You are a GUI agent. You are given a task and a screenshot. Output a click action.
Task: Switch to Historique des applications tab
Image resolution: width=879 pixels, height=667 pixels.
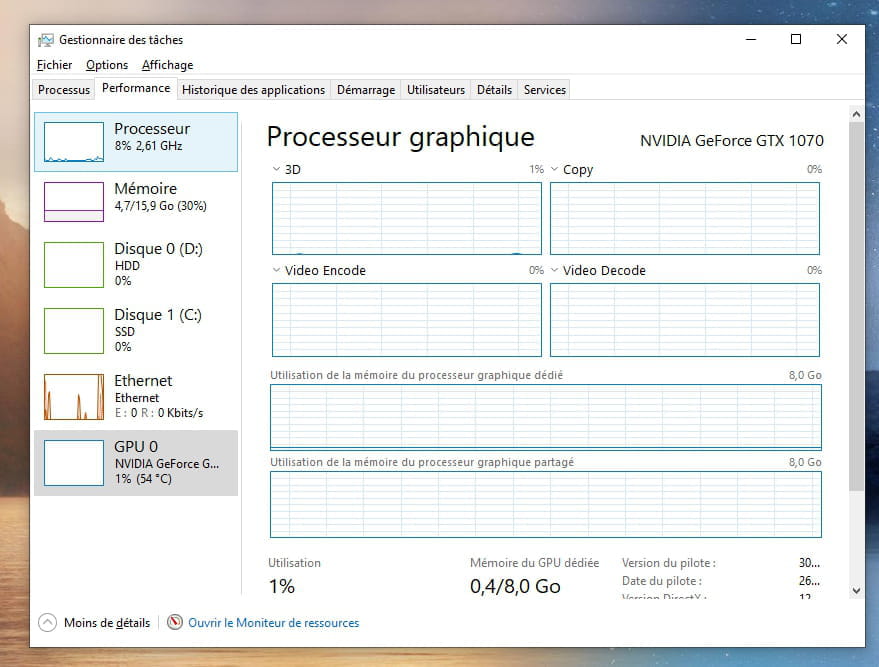click(253, 90)
